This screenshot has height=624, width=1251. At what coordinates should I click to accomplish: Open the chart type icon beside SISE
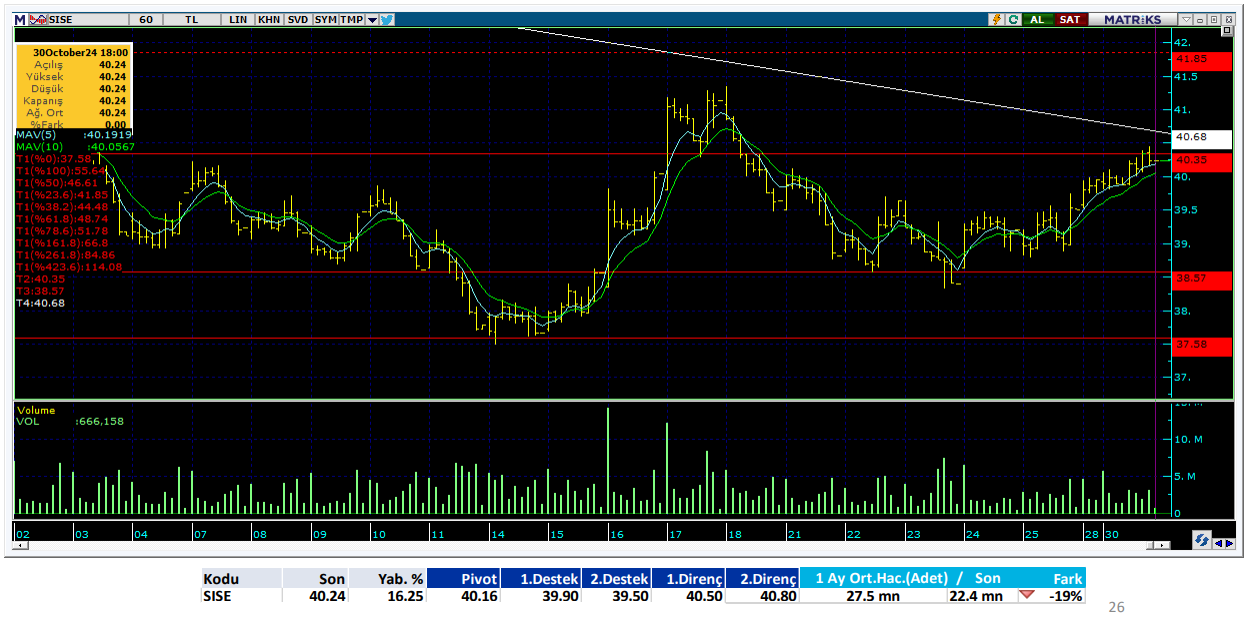(37, 19)
